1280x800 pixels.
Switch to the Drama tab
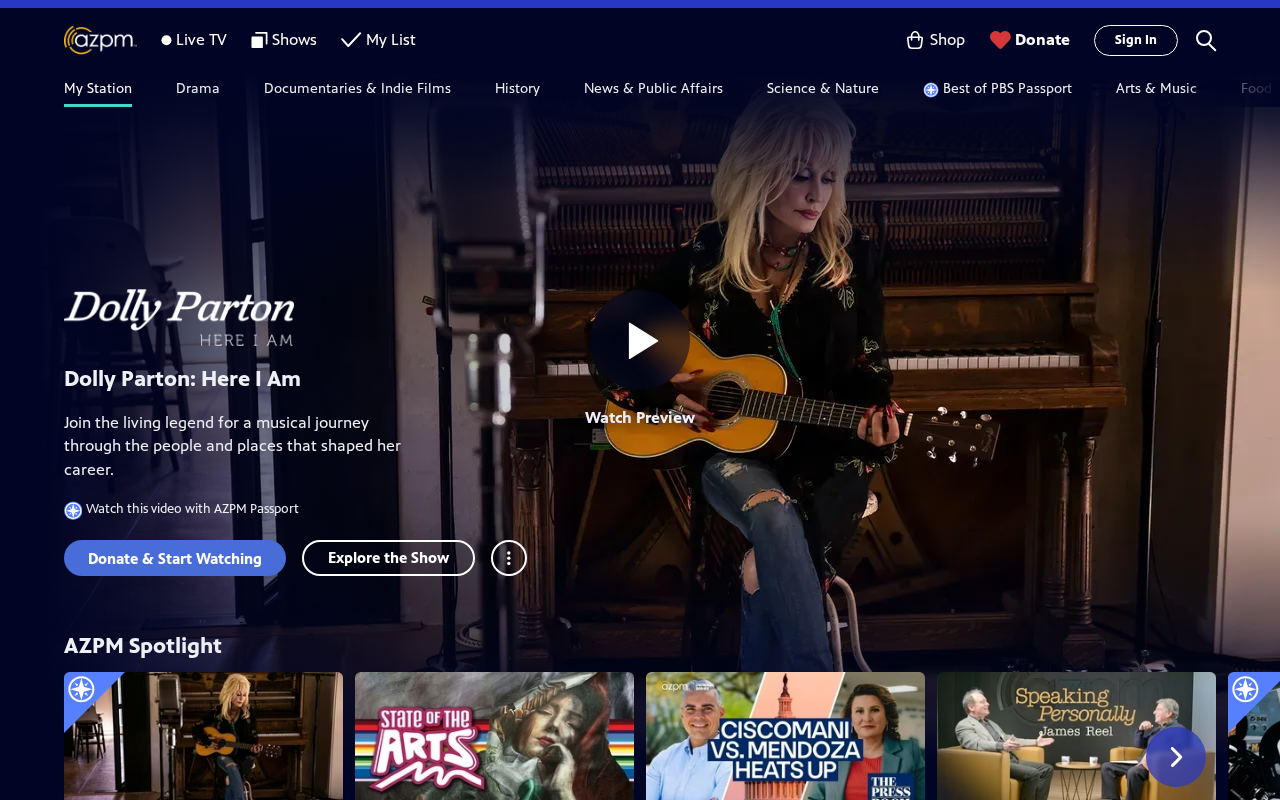[x=198, y=88]
